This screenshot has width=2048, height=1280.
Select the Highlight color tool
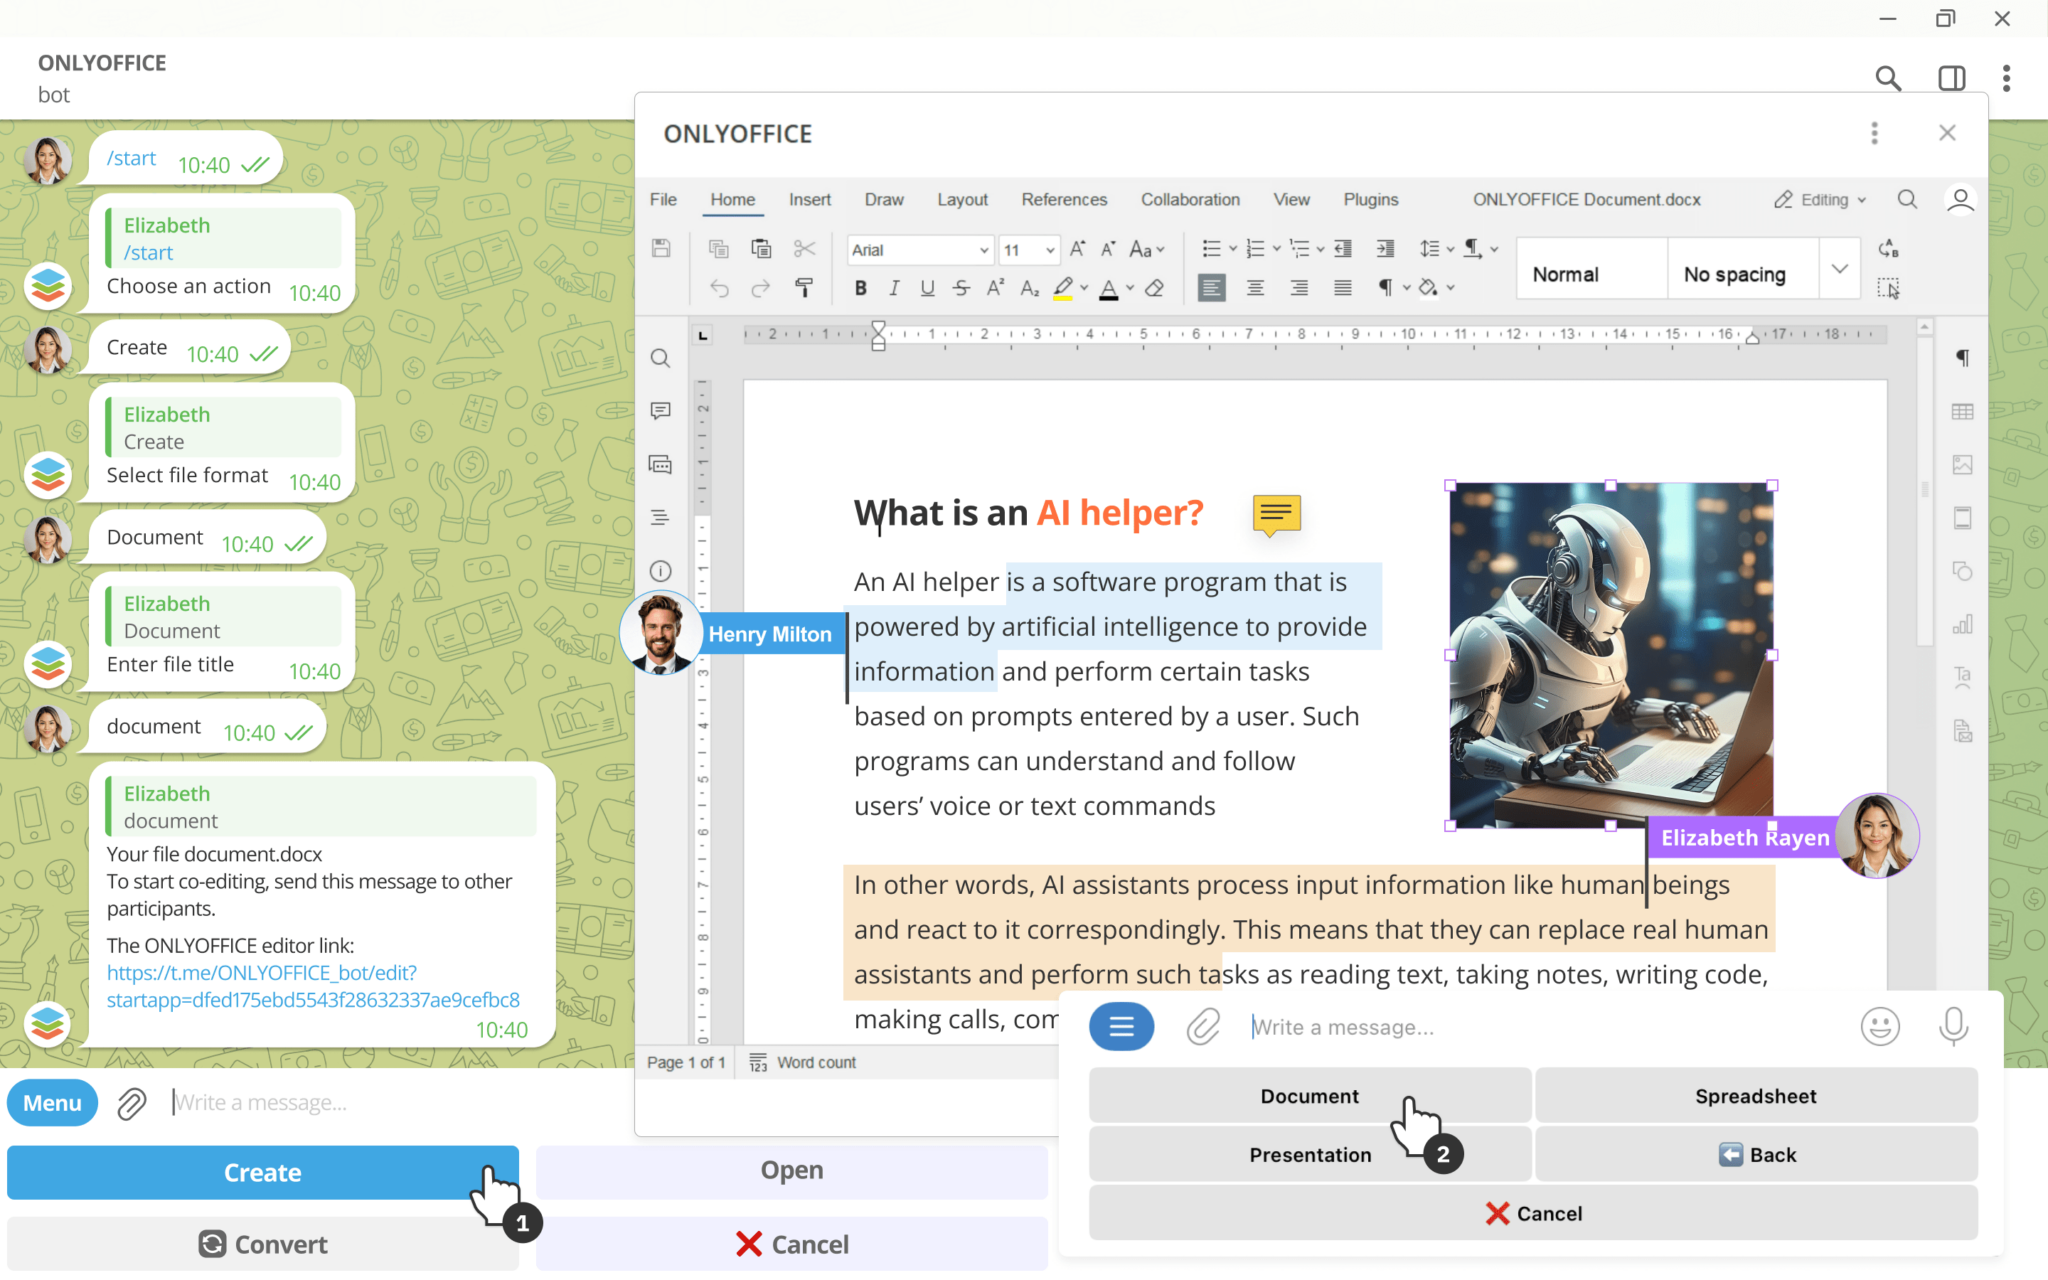(x=1064, y=288)
